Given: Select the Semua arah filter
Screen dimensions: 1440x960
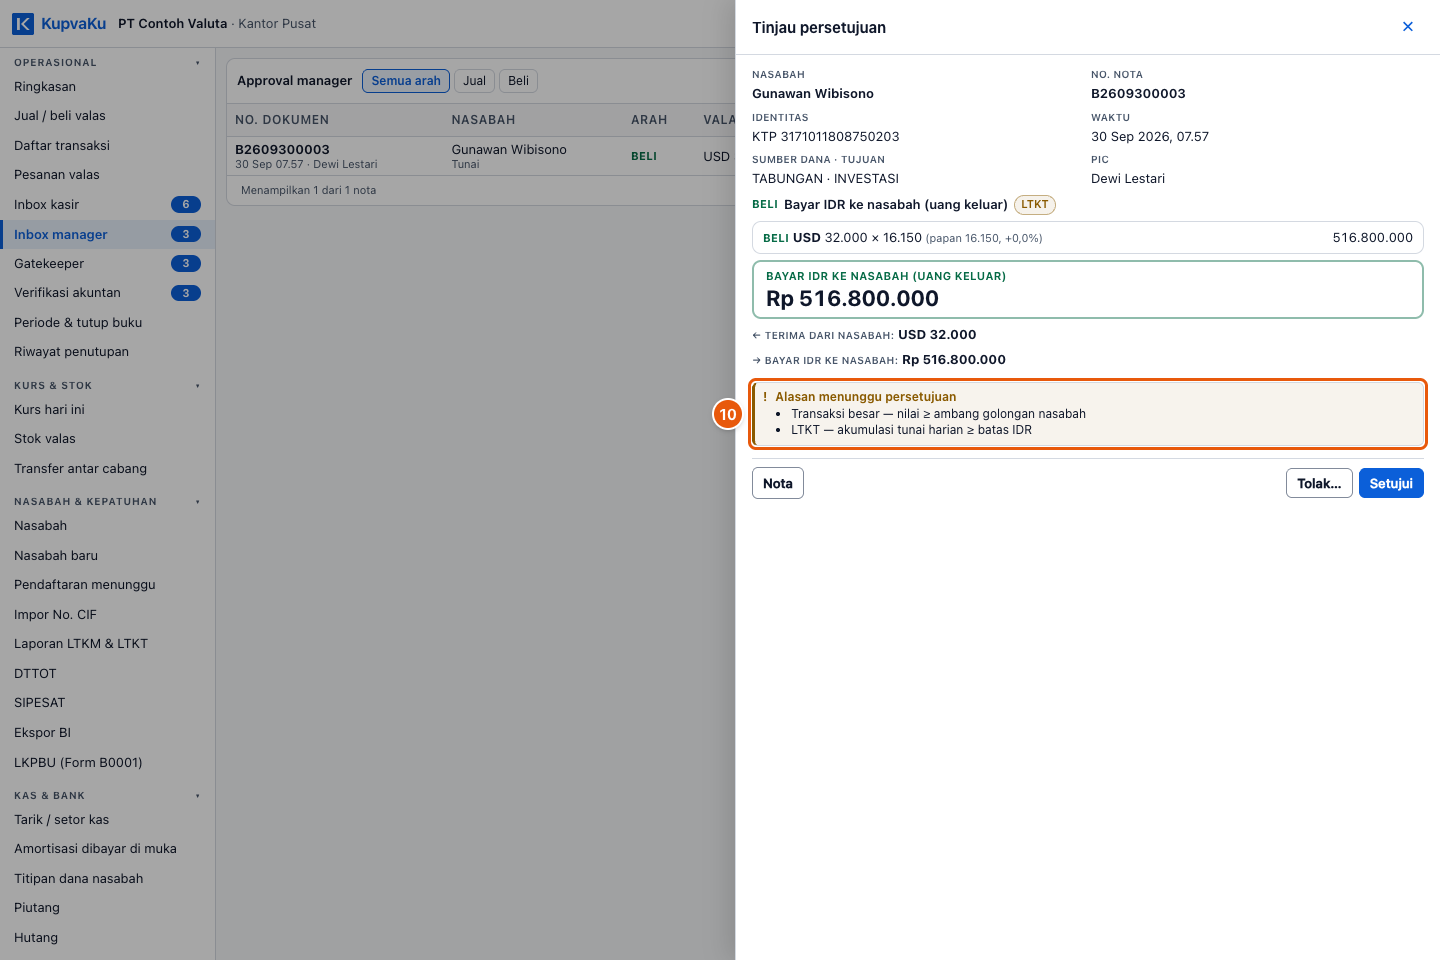Looking at the screenshot, I should click(406, 81).
